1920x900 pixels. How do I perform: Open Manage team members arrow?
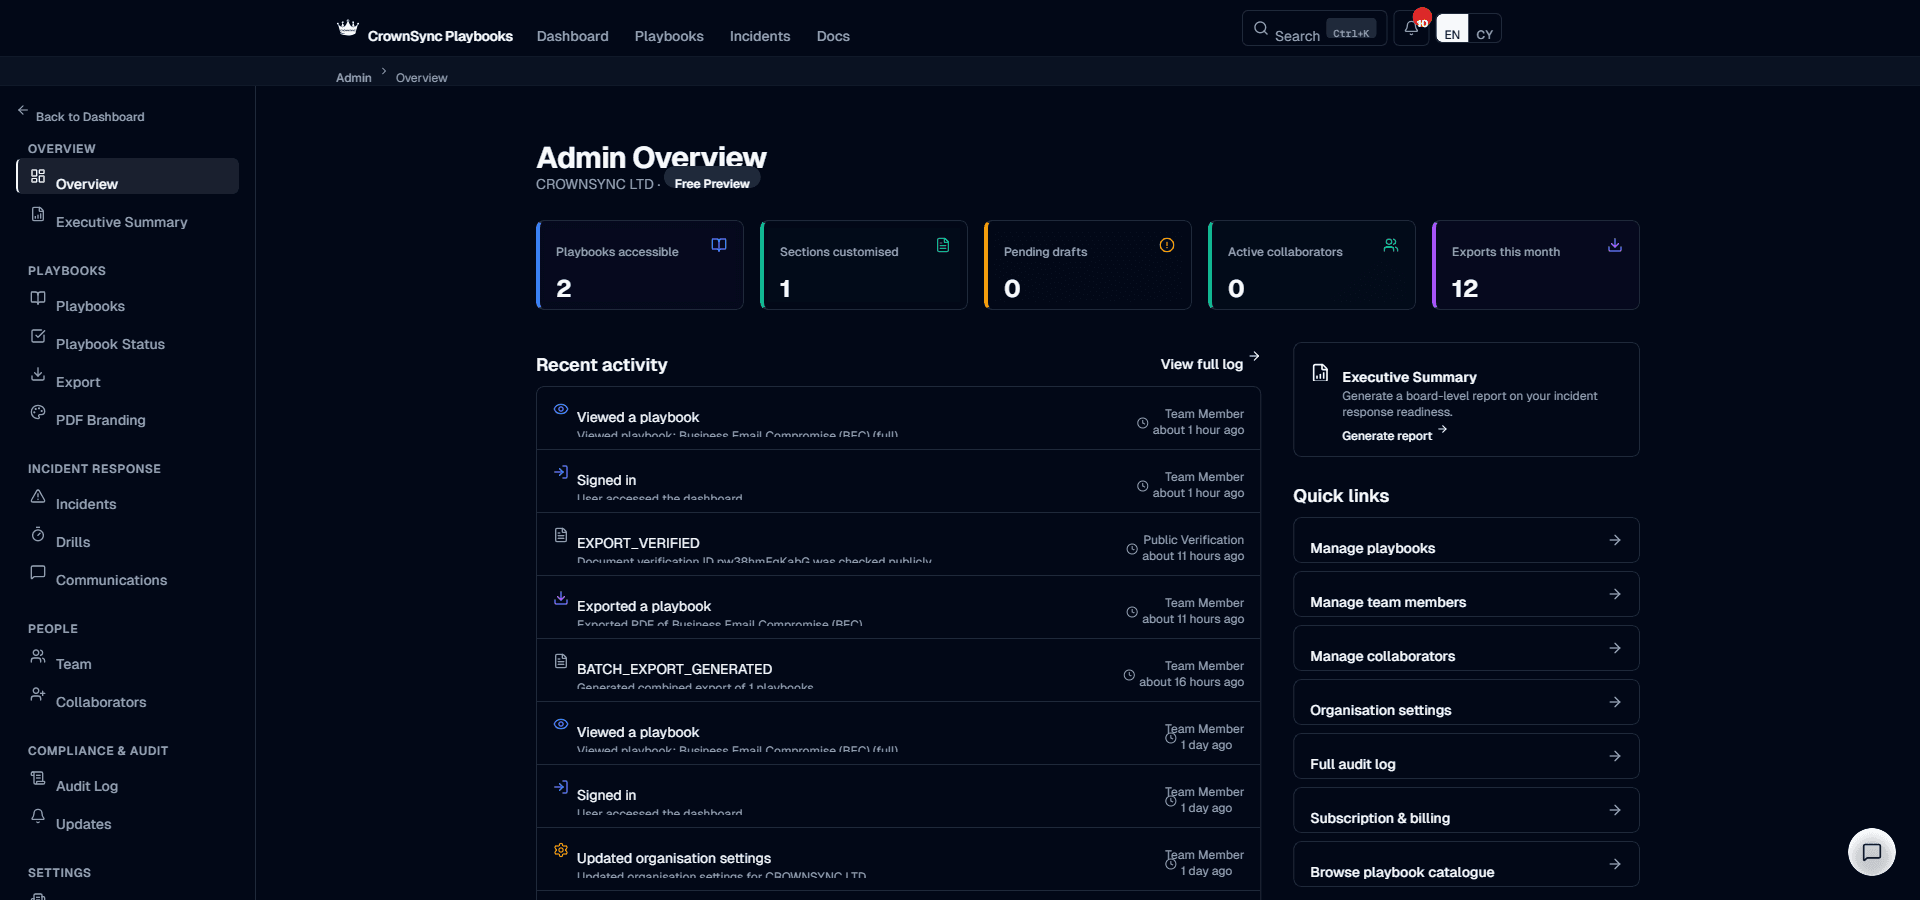[x=1615, y=594]
